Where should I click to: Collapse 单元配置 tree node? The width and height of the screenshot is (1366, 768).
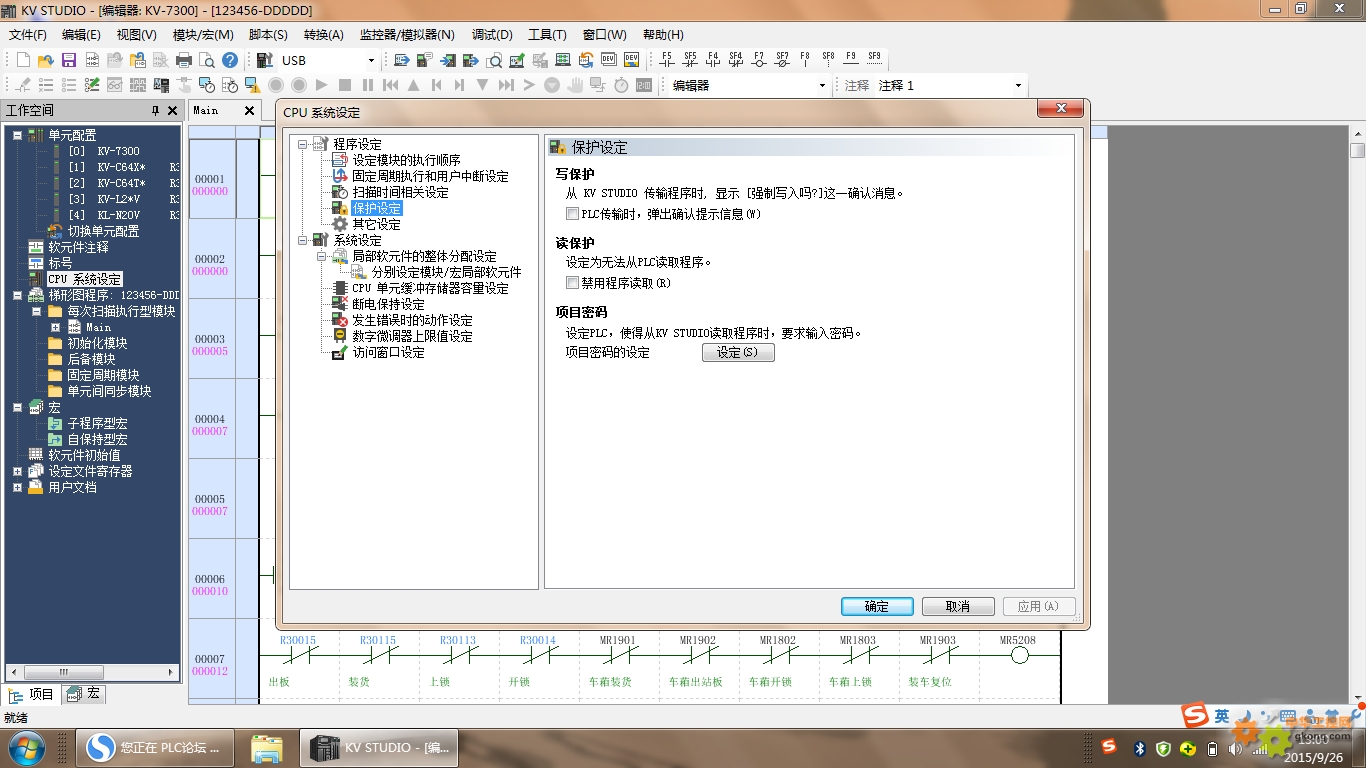tap(17, 135)
